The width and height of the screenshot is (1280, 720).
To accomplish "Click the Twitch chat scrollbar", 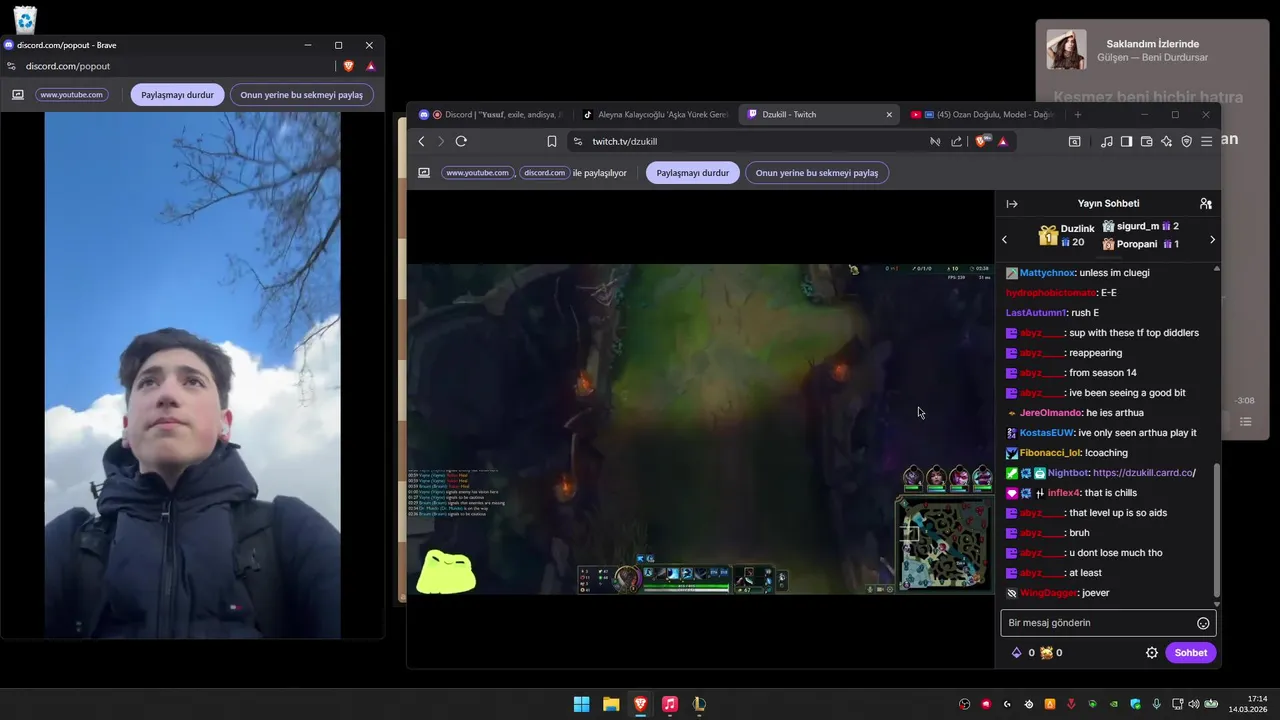I will [1216, 530].
